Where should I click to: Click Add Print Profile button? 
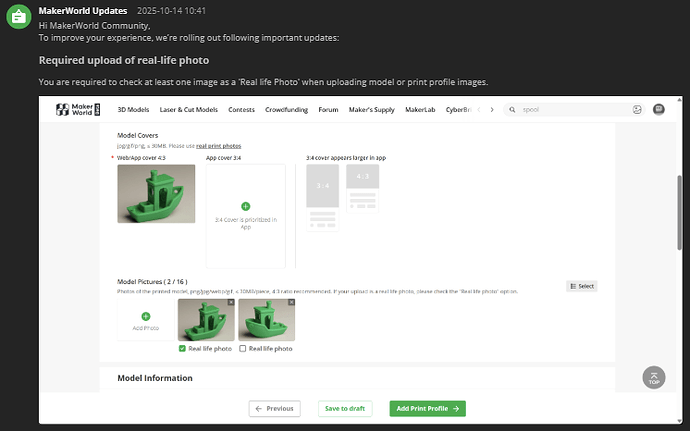[x=428, y=409]
